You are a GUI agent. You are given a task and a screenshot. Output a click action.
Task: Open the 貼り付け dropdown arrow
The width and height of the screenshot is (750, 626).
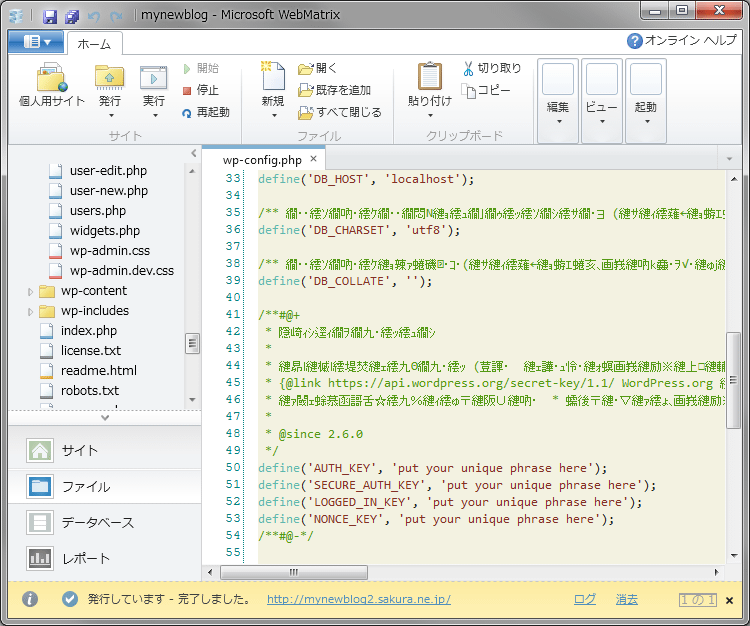click(x=430, y=115)
